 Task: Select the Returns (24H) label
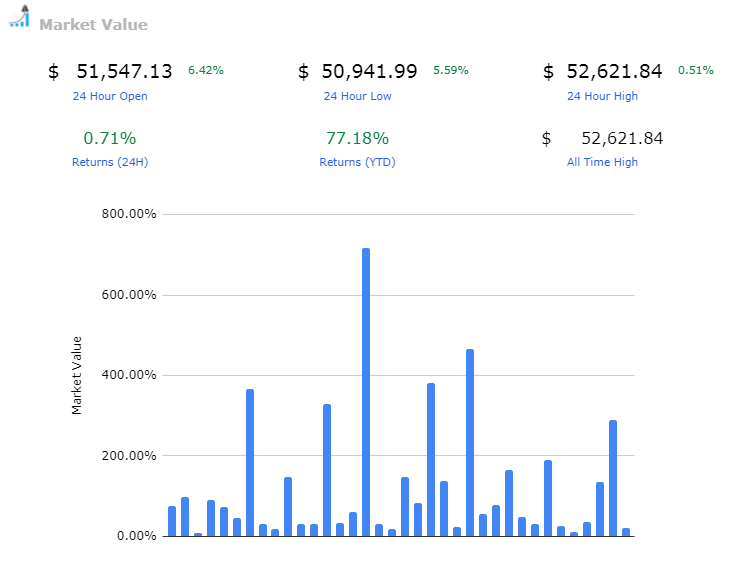tap(110, 162)
